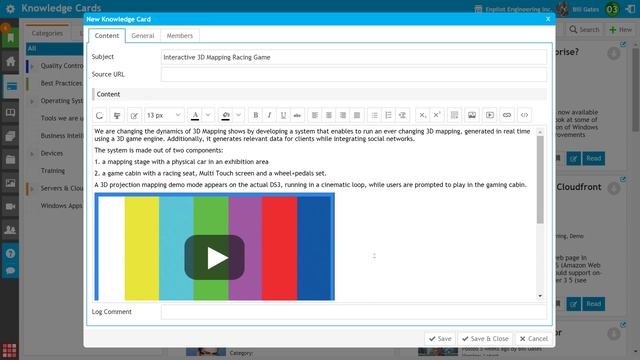Click the Bill Gates user profile

pos(578,9)
